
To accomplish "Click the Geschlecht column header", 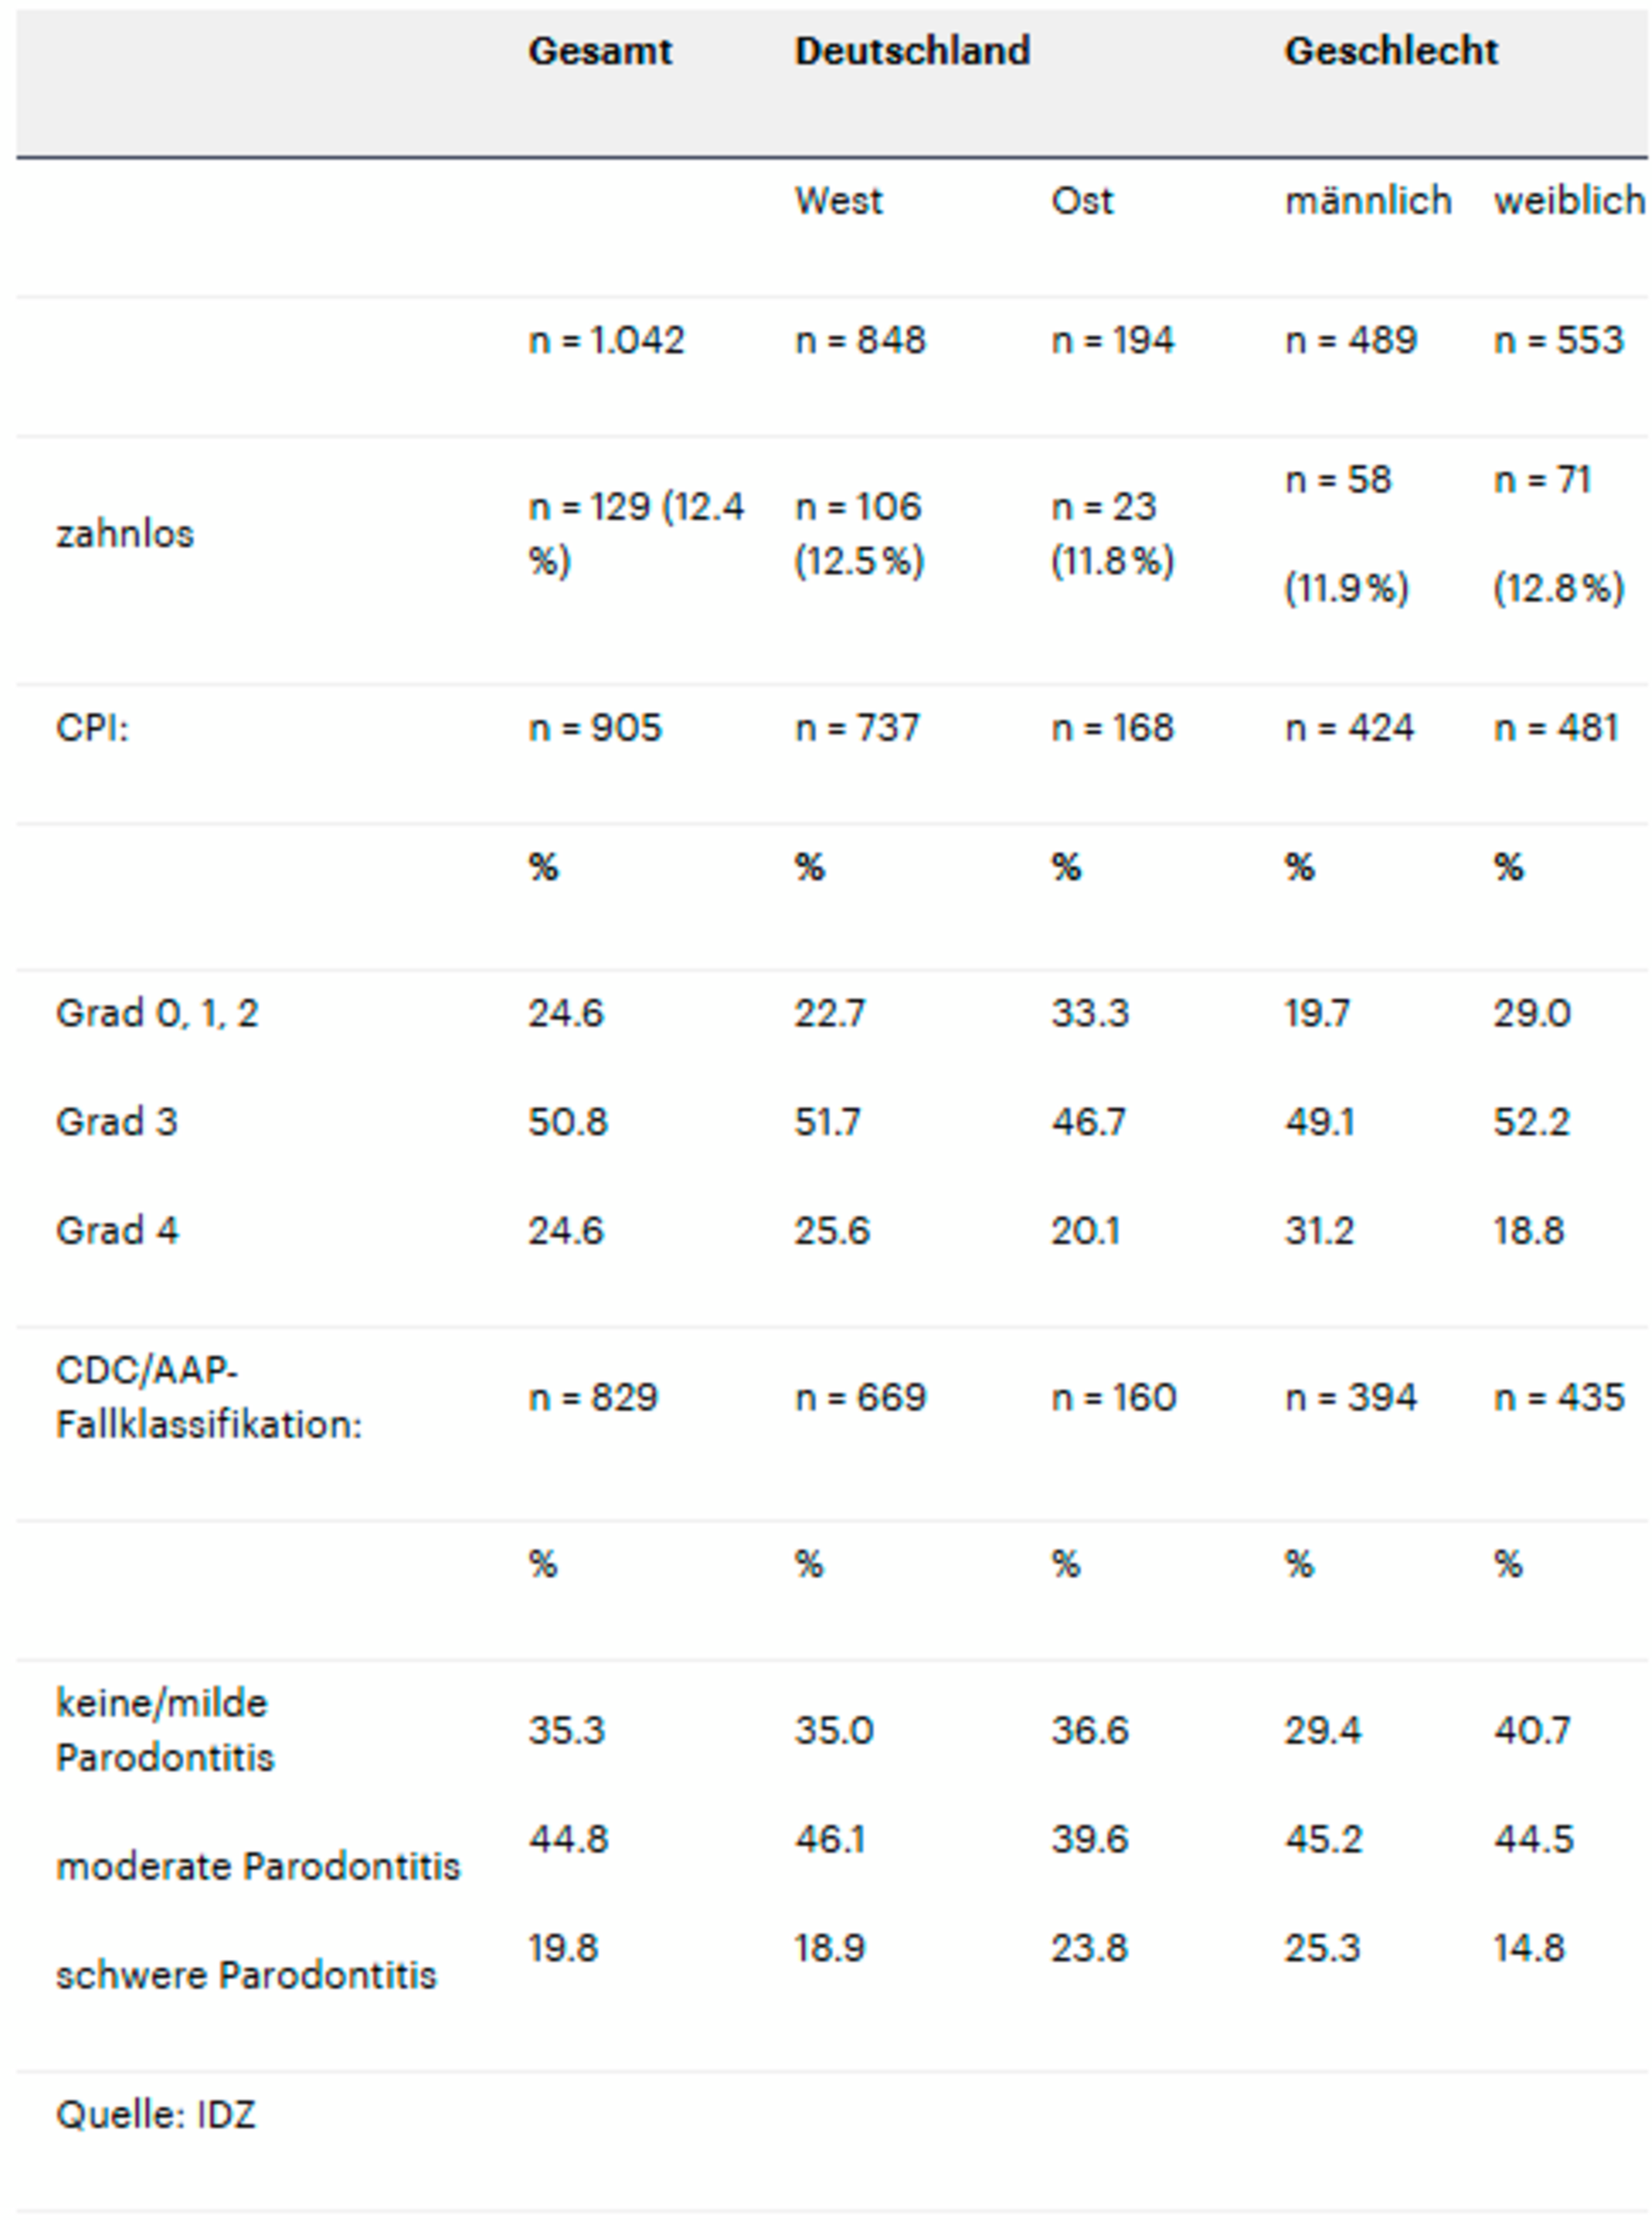I will tap(1391, 51).
